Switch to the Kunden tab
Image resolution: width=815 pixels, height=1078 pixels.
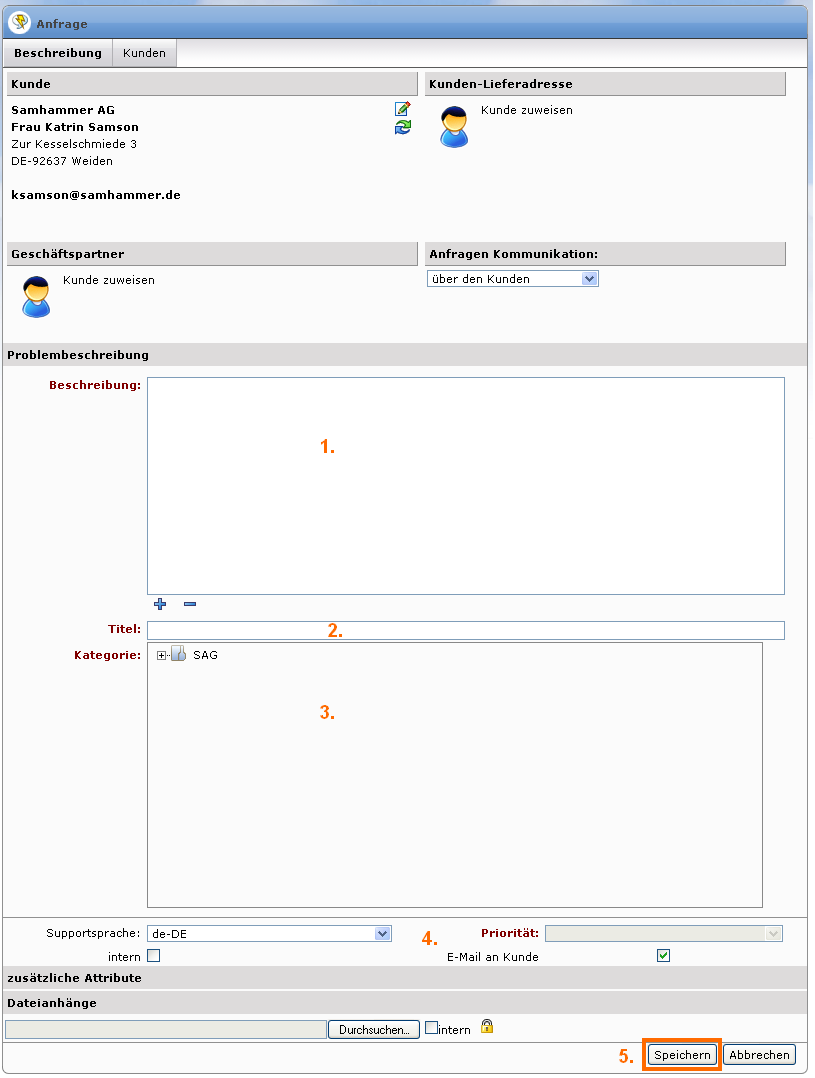coord(144,53)
